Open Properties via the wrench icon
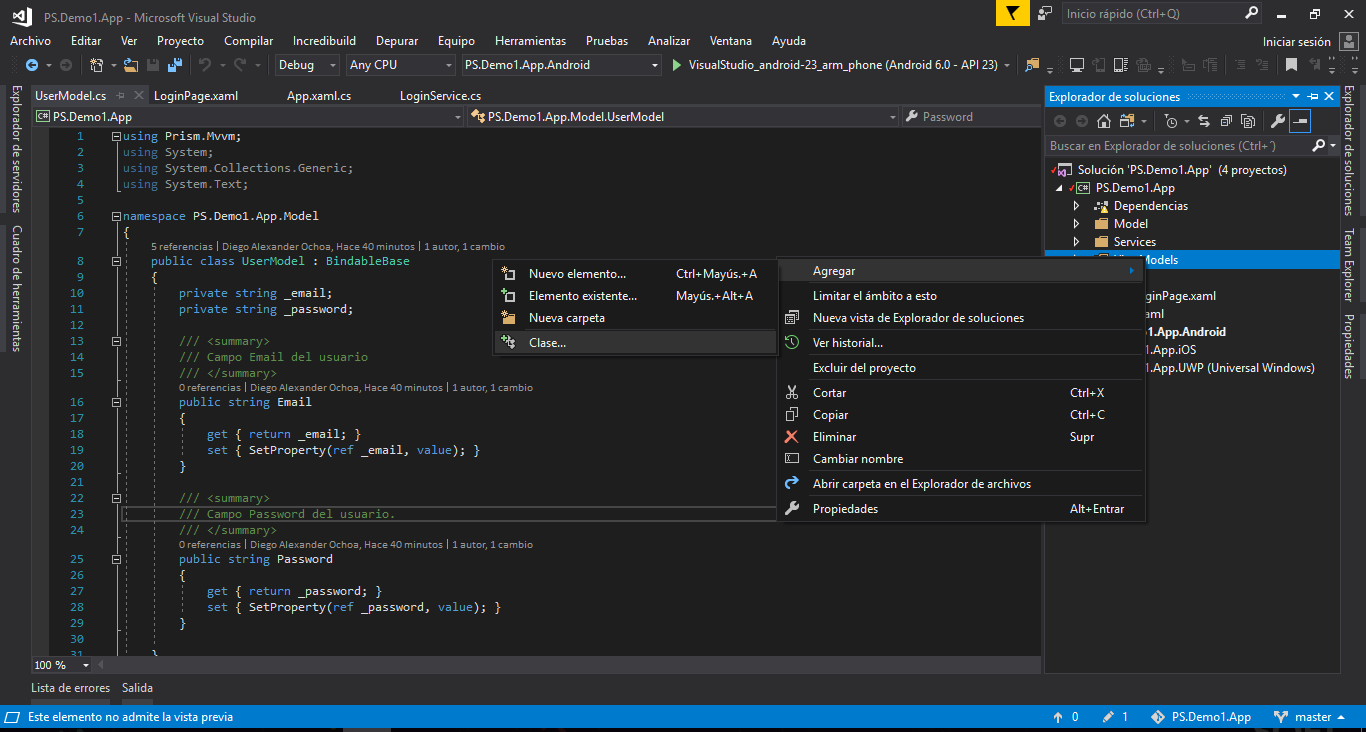Image resolution: width=1366 pixels, height=732 pixels. tap(1278, 120)
